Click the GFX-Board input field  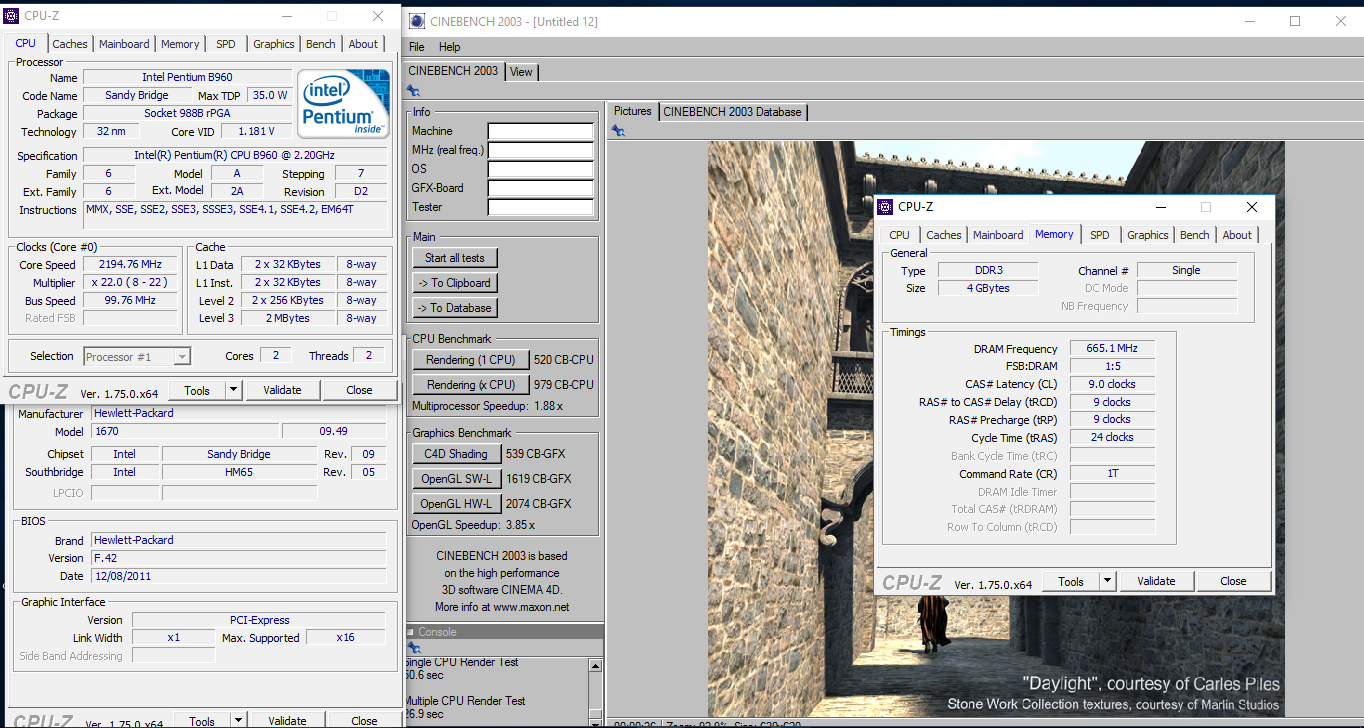point(540,188)
